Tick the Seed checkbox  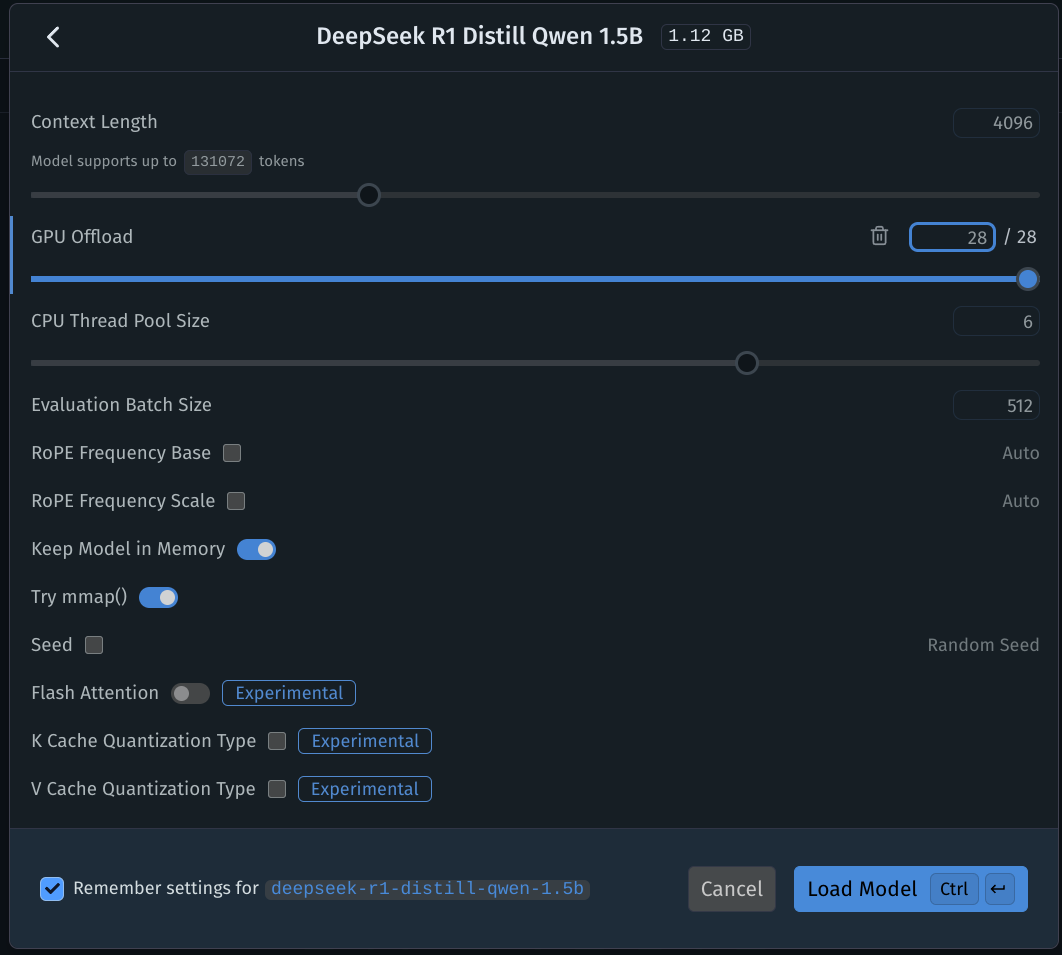pyautogui.click(x=94, y=645)
